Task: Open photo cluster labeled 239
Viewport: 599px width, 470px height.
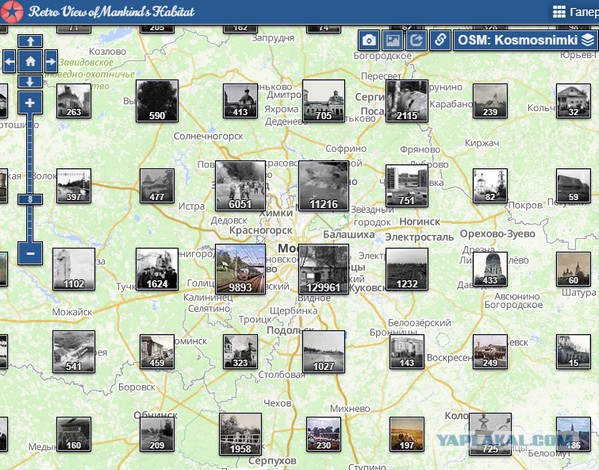Action: pyautogui.click(x=490, y=101)
